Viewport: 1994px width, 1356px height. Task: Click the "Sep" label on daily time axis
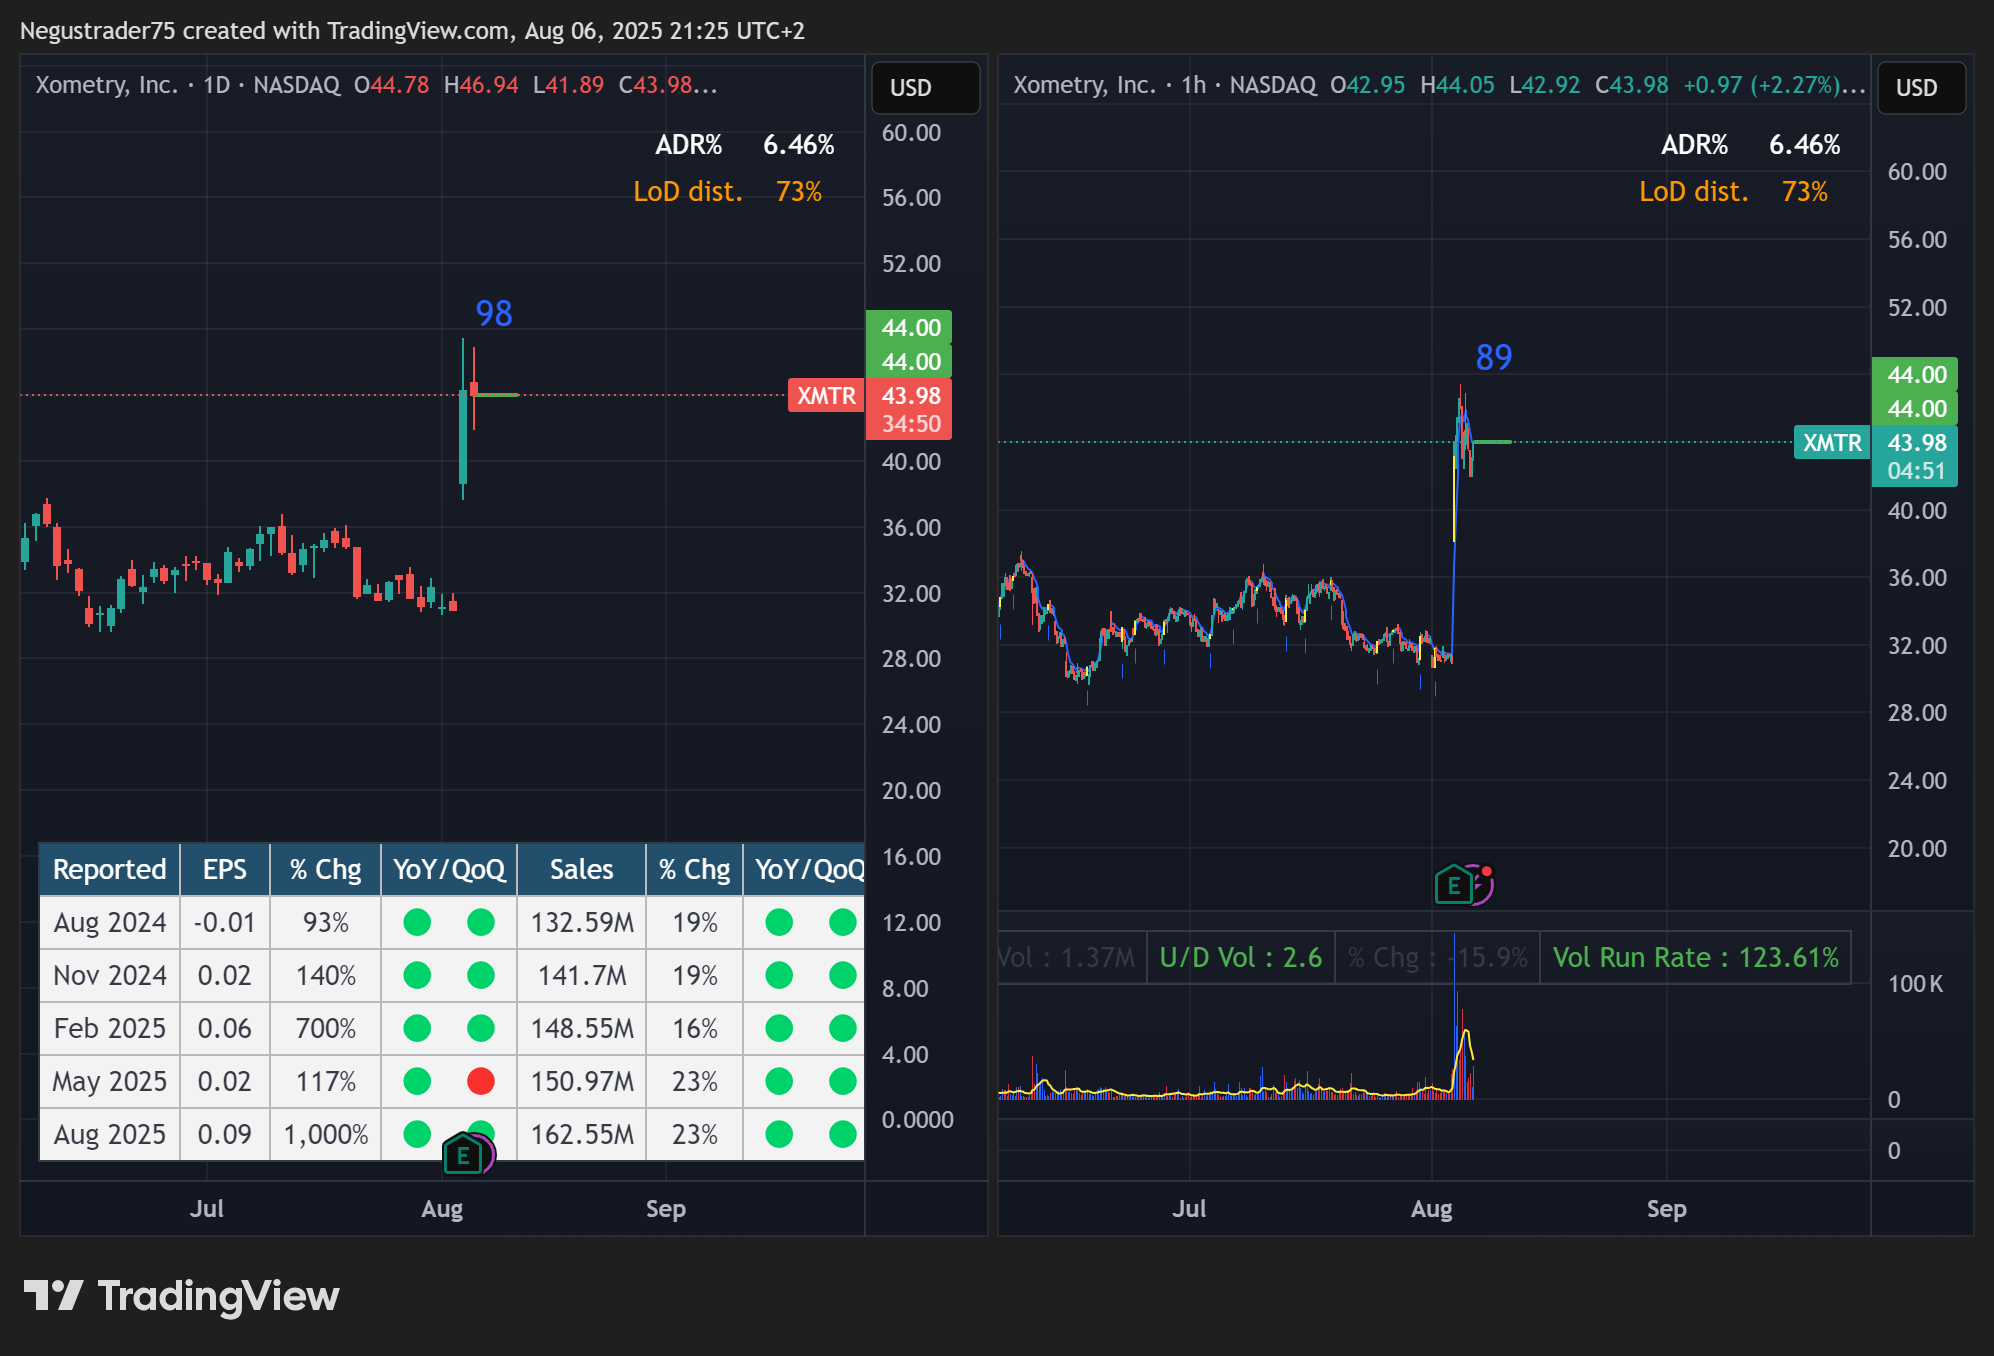[x=666, y=1209]
